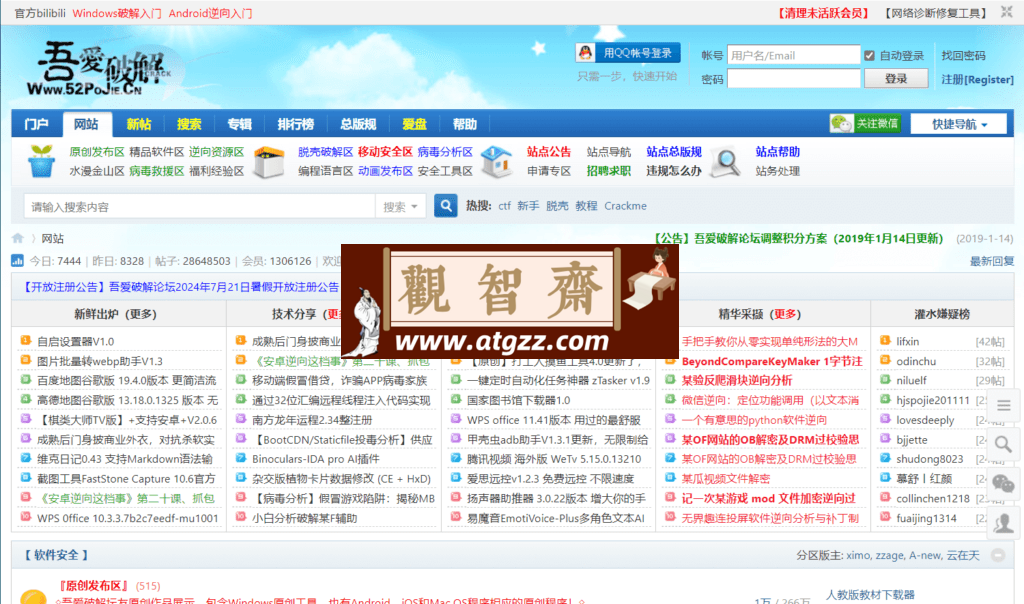Focus the 用户名/Email account field

(x=793, y=56)
